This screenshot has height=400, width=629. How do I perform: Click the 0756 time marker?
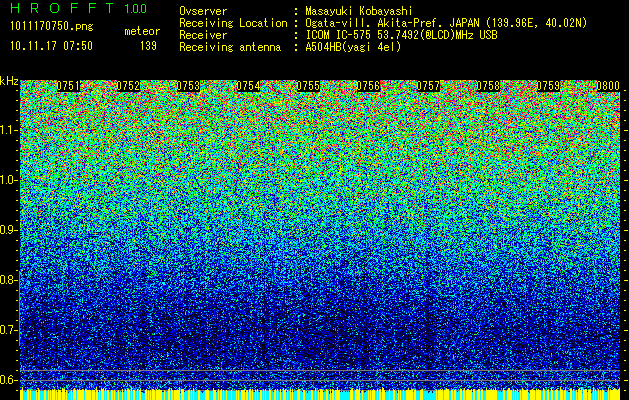pos(368,86)
